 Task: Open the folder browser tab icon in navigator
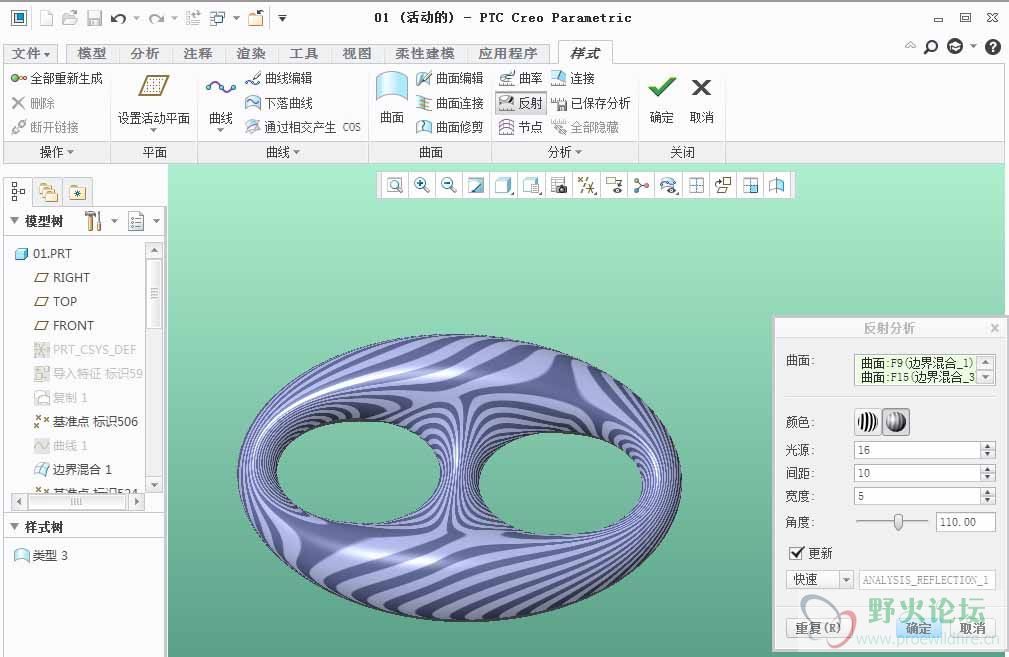pos(48,192)
